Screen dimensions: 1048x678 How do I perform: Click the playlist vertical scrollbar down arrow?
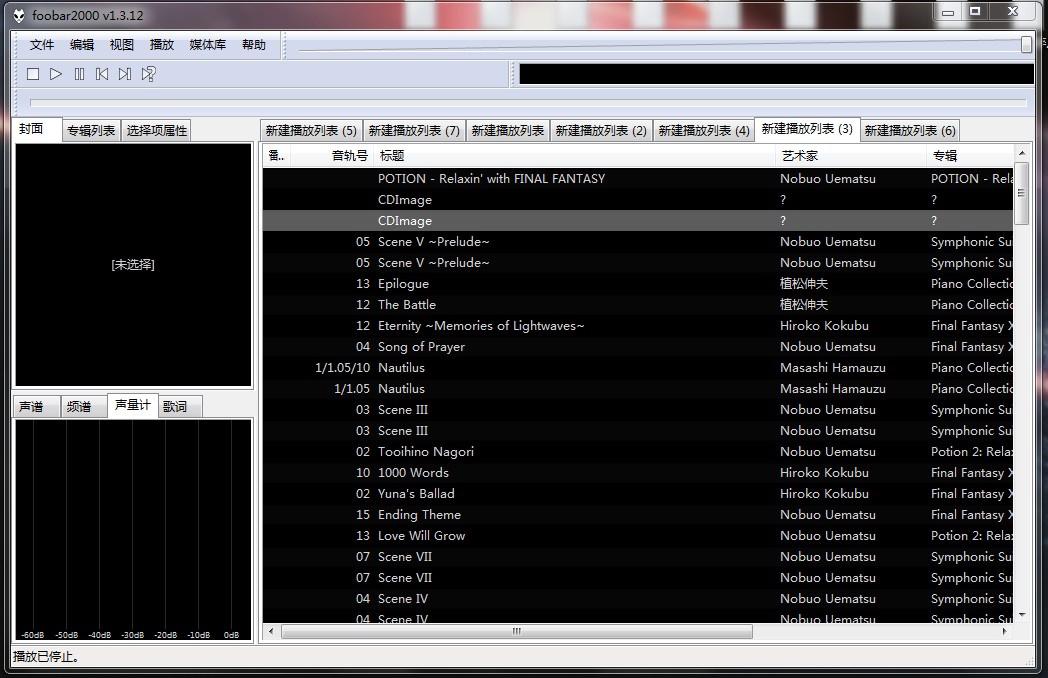[x=1021, y=615]
